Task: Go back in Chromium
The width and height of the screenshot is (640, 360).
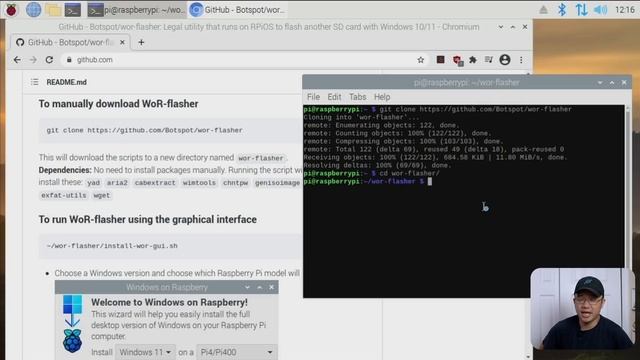Action: 17,60
